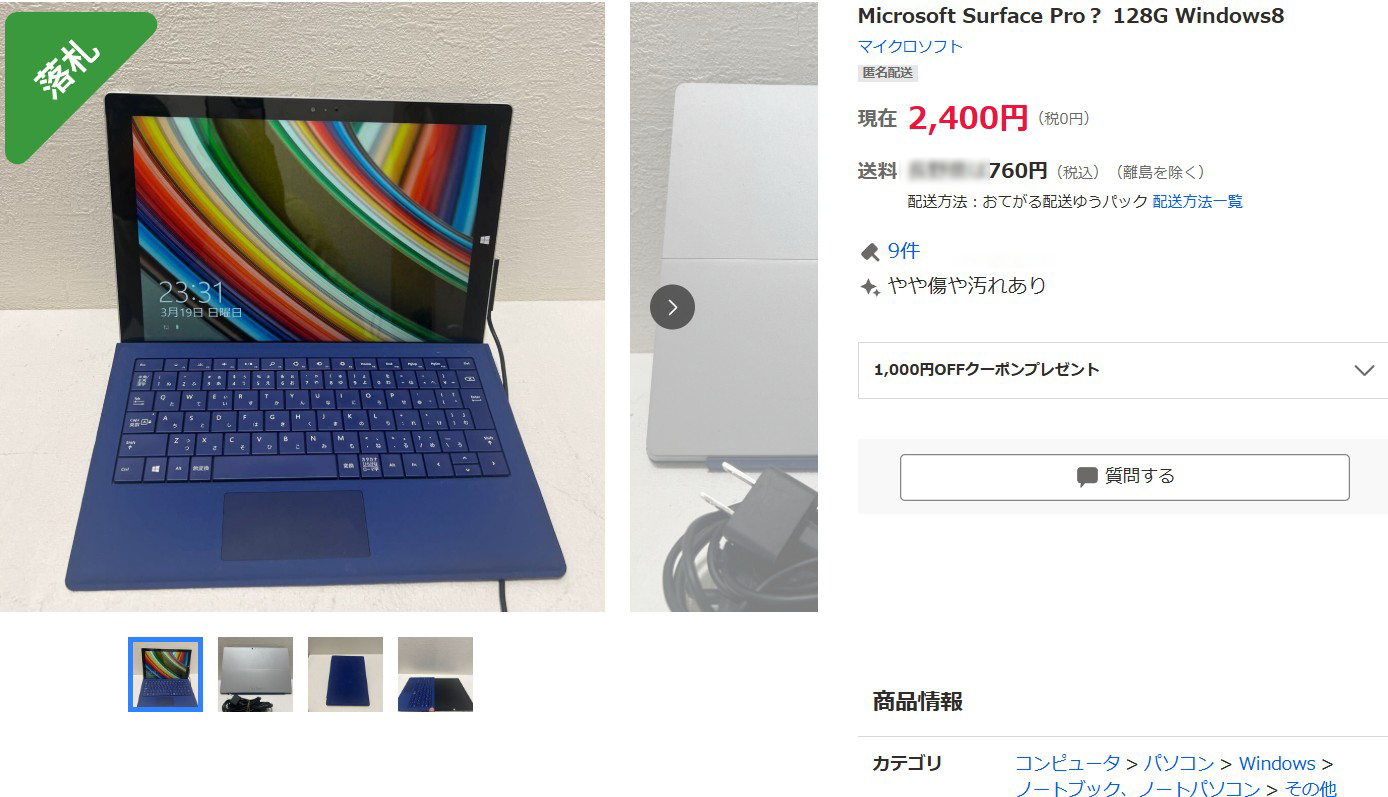
Task: Open the 配送方法一覧 link
Action: [1197, 201]
